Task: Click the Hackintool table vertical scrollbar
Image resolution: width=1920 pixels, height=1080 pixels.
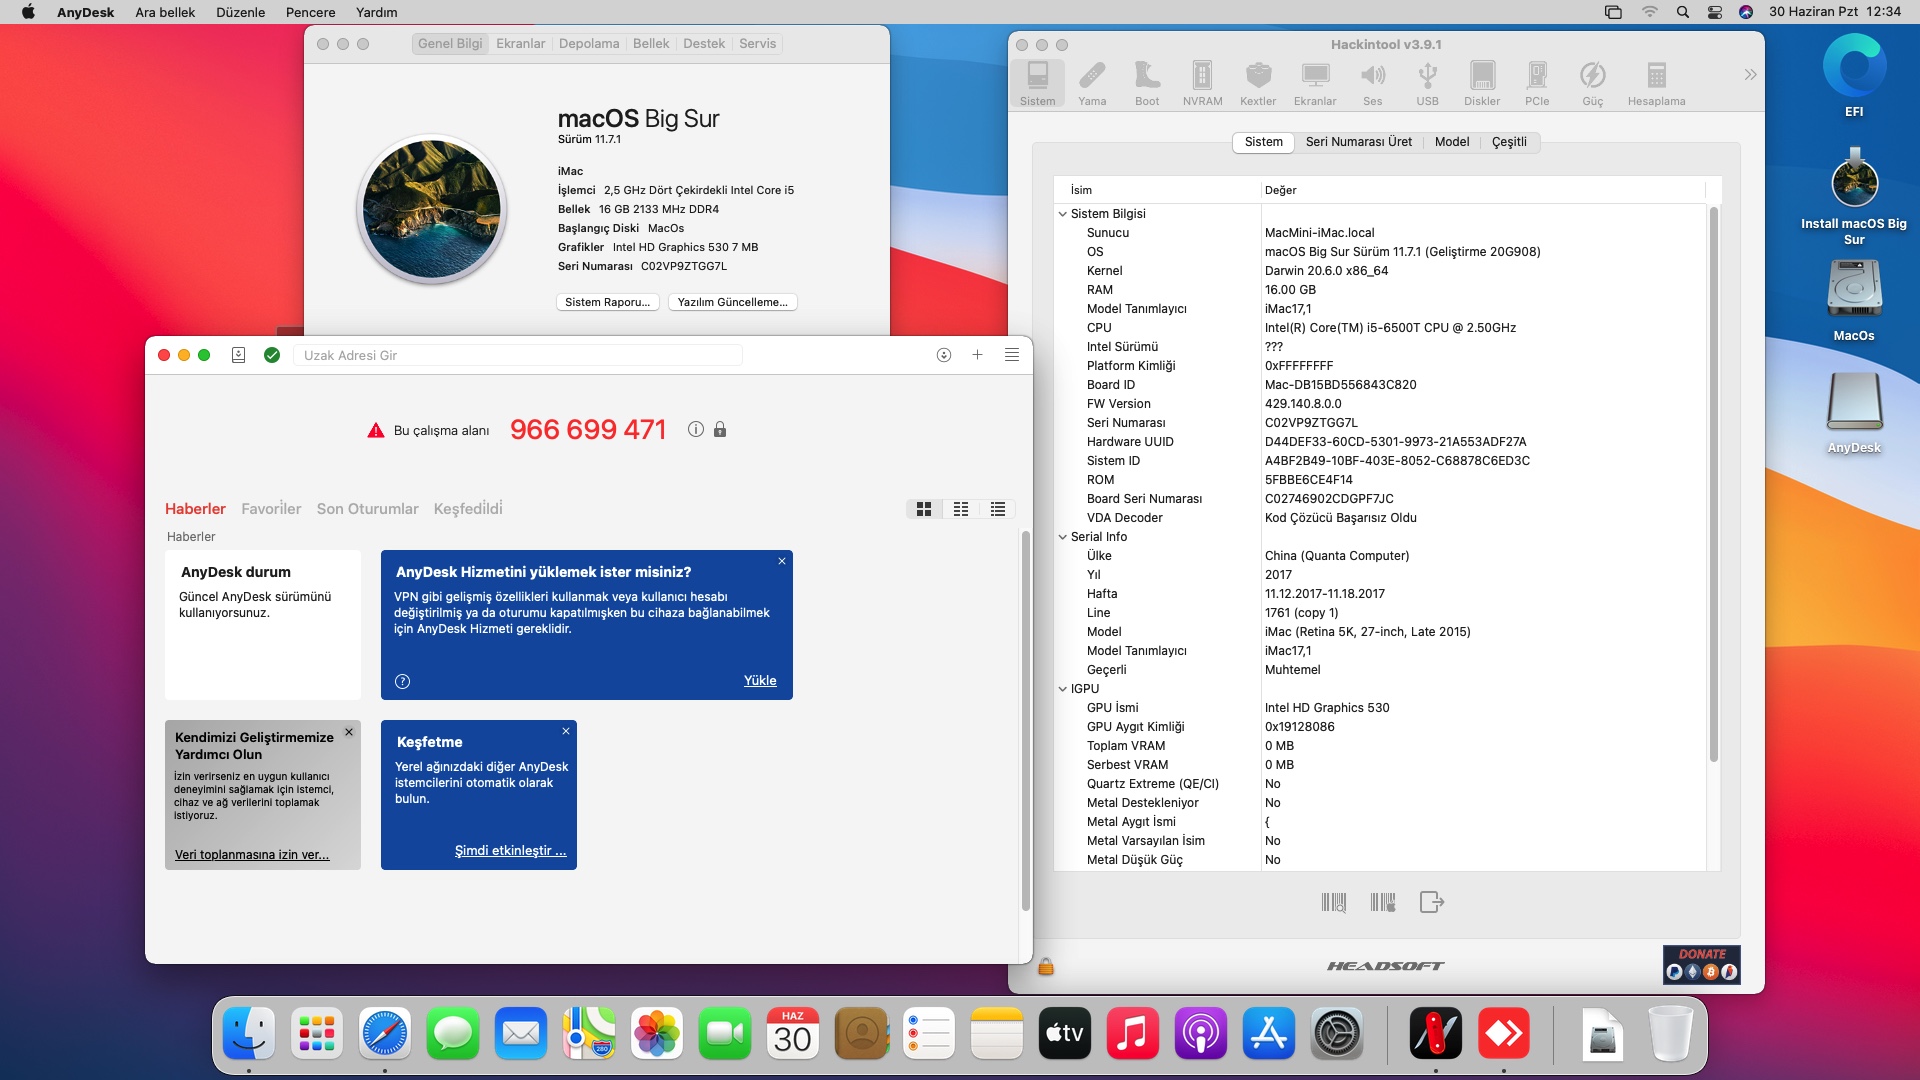Action: tap(1713, 480)
